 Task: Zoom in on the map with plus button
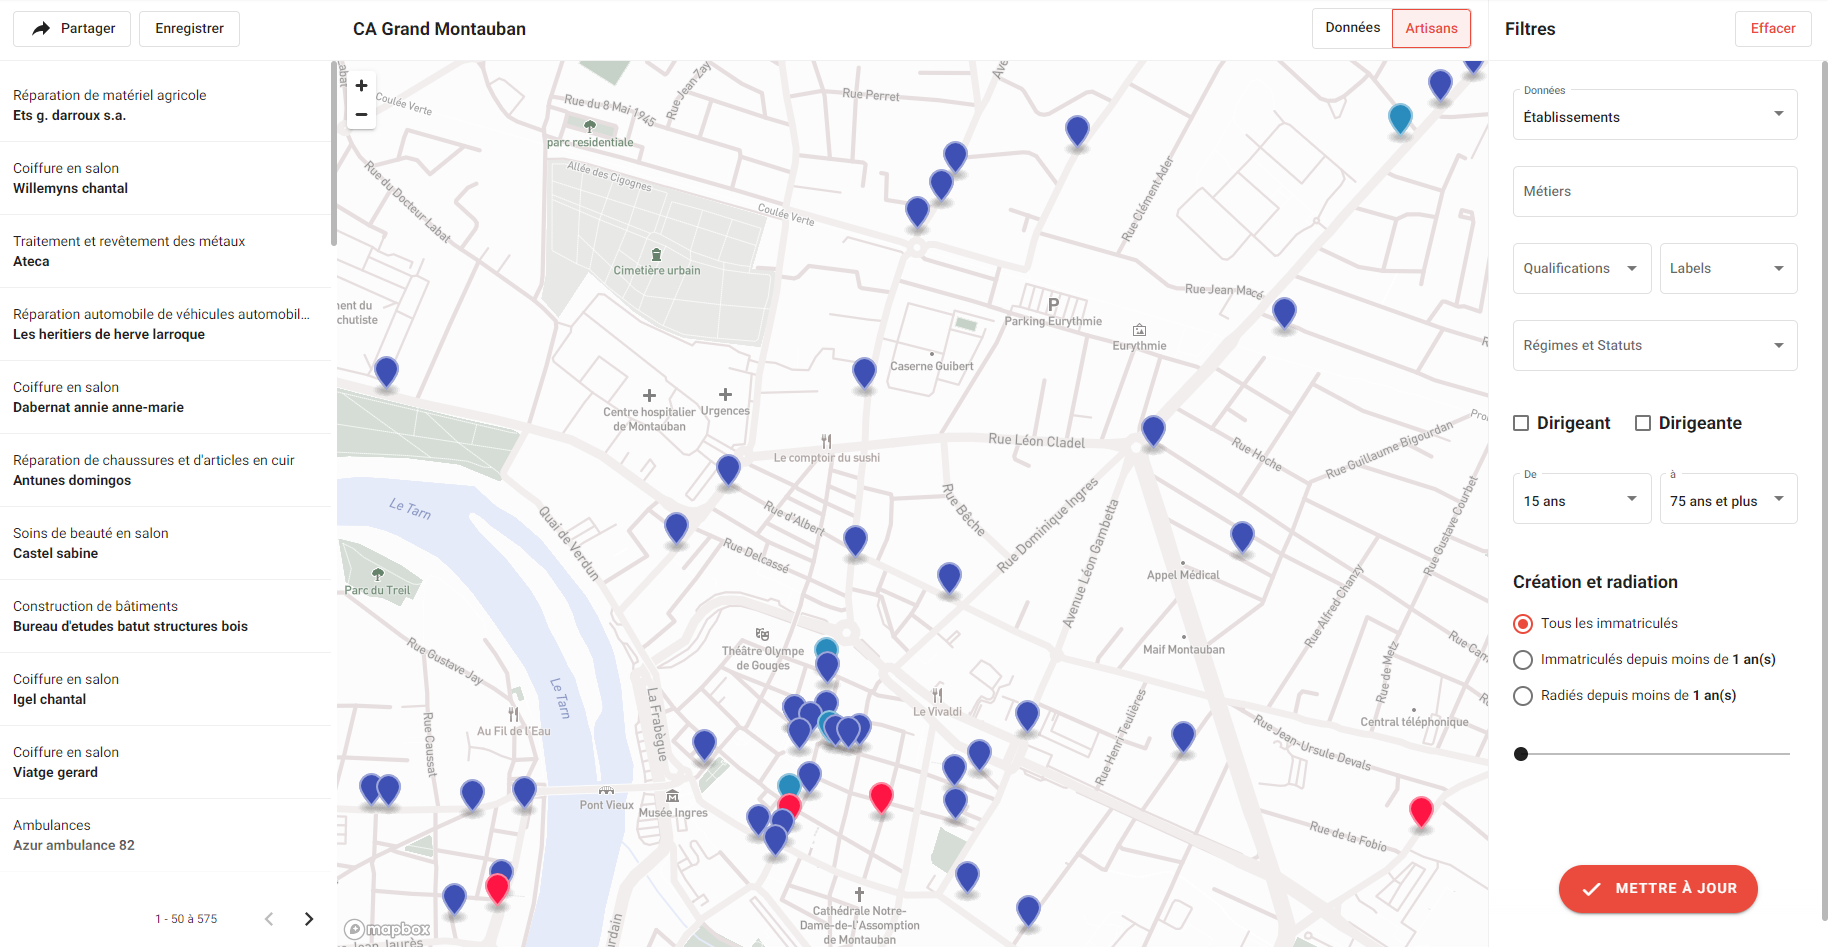362,86
